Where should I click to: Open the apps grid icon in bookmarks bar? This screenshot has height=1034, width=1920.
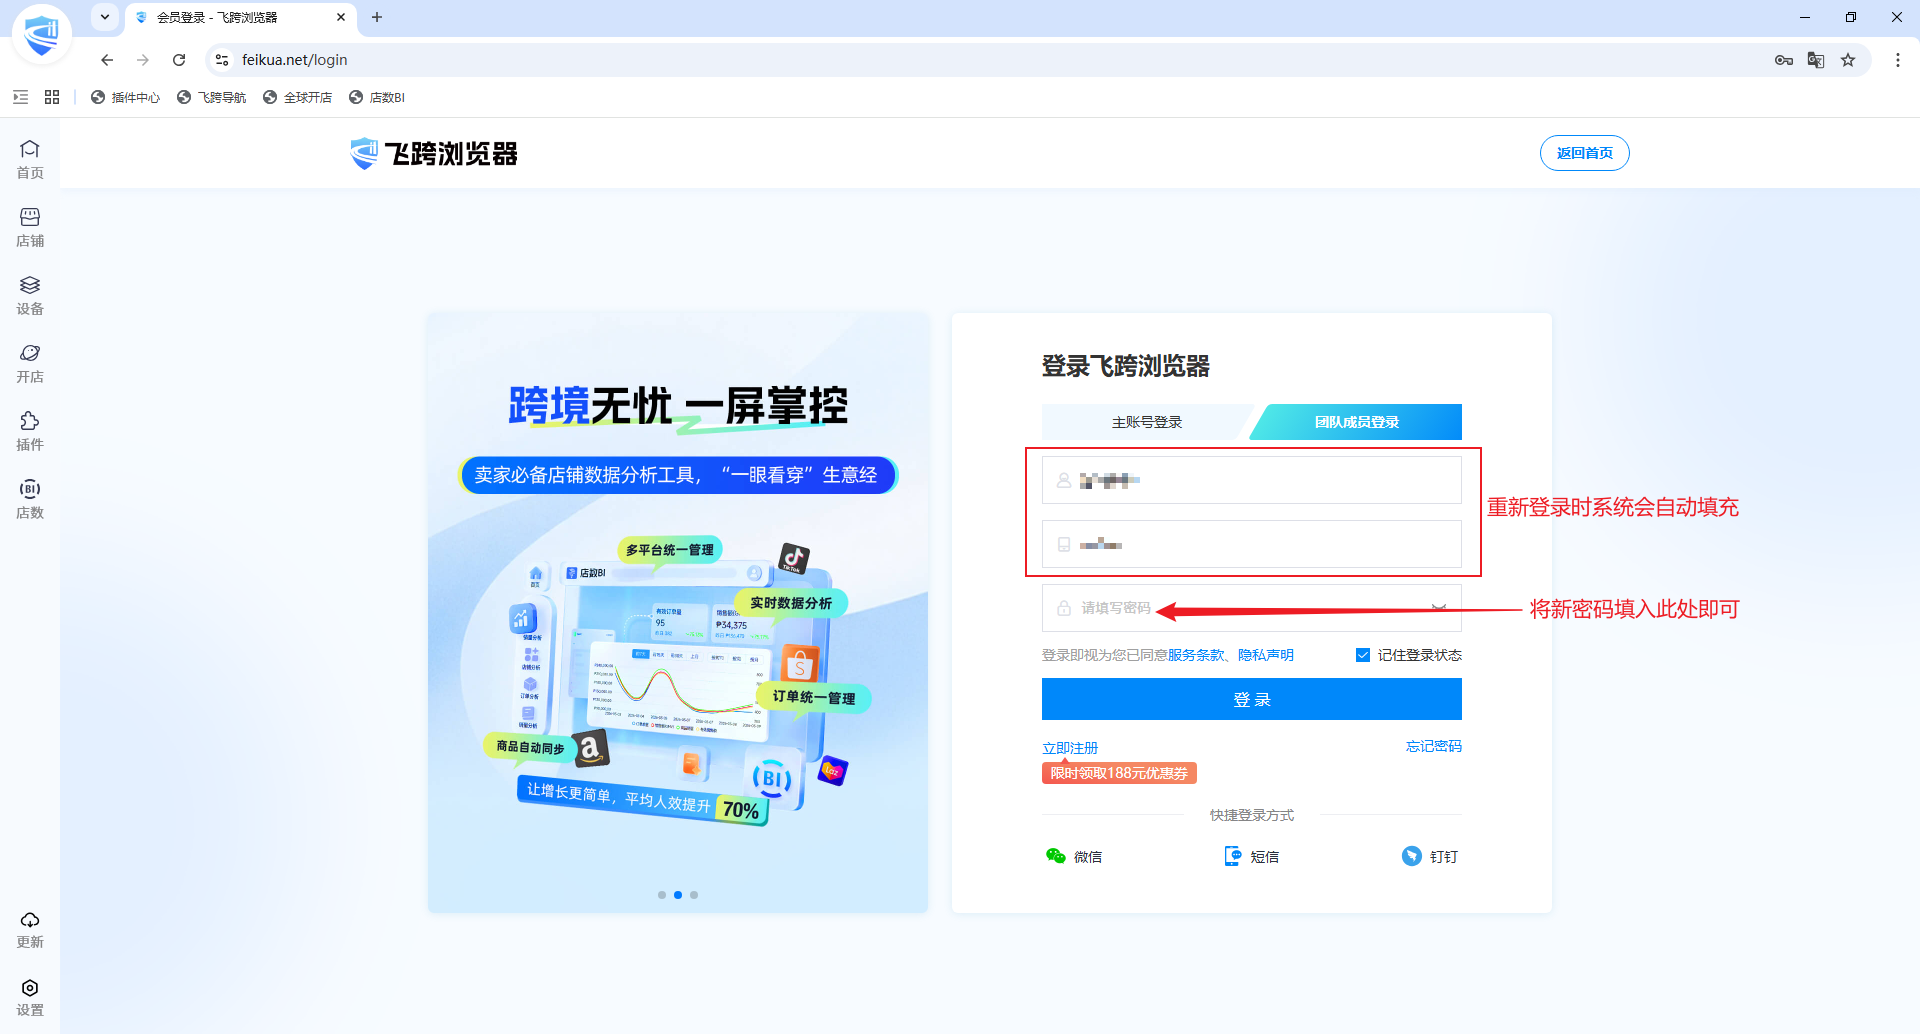click(52, 97)
